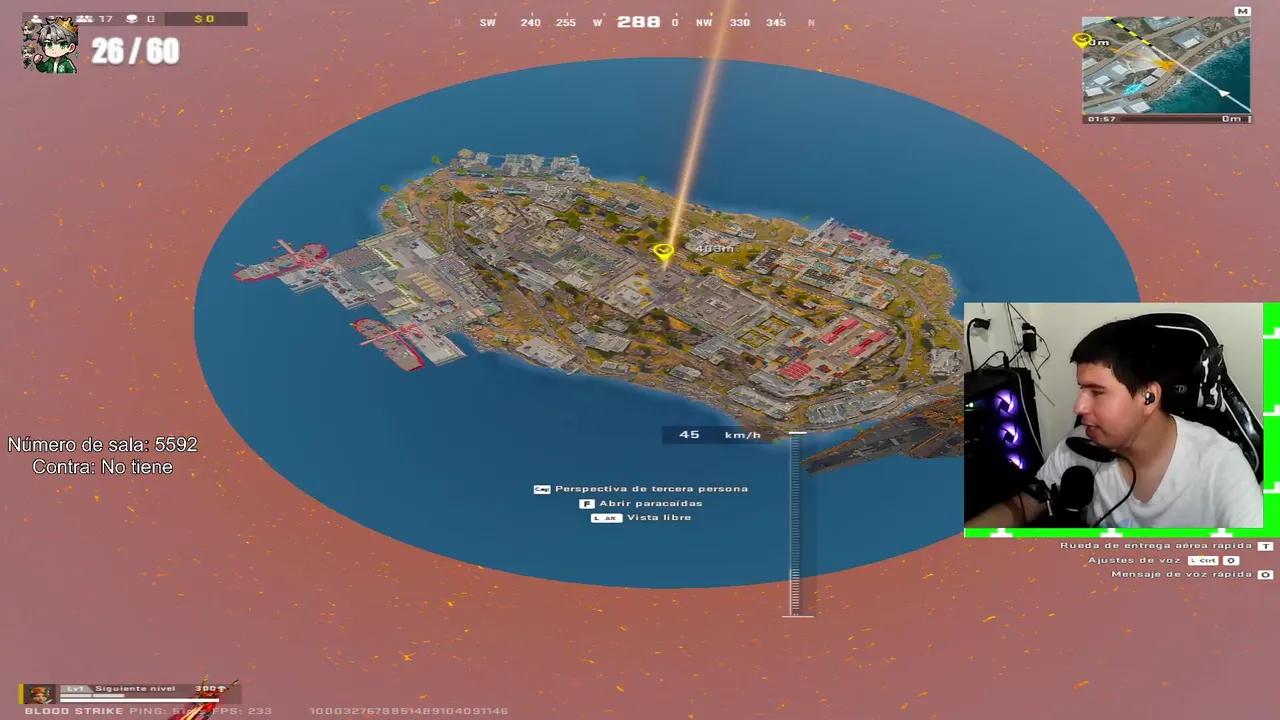Screen dimensions: 1280x720
Task: Click the 01:57 timer under the minimap
Action: [1102, 119]
